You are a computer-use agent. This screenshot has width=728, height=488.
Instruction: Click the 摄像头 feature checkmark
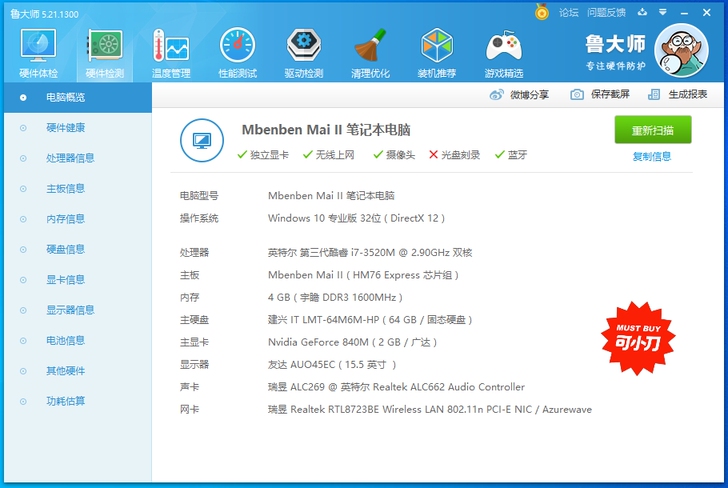(x=378, y=155)
